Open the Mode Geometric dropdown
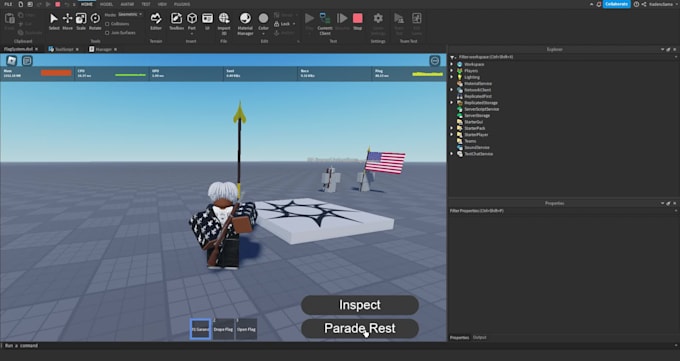 click(130, 14)
